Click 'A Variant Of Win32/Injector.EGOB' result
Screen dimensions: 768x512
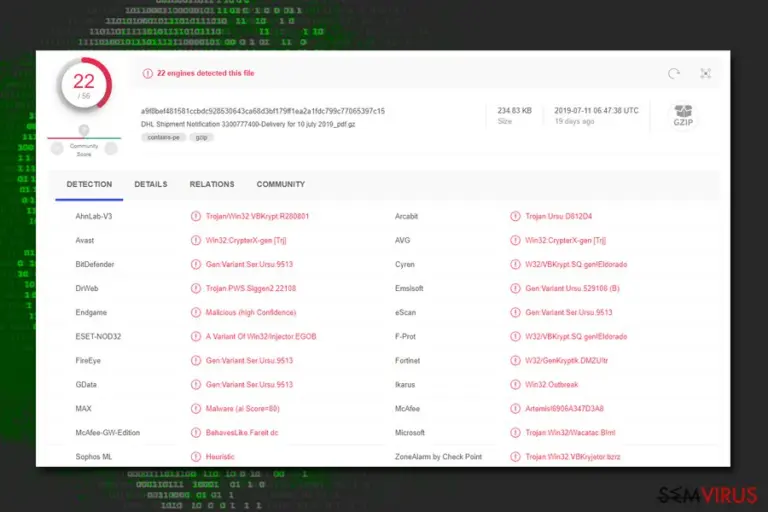point(261,336)
